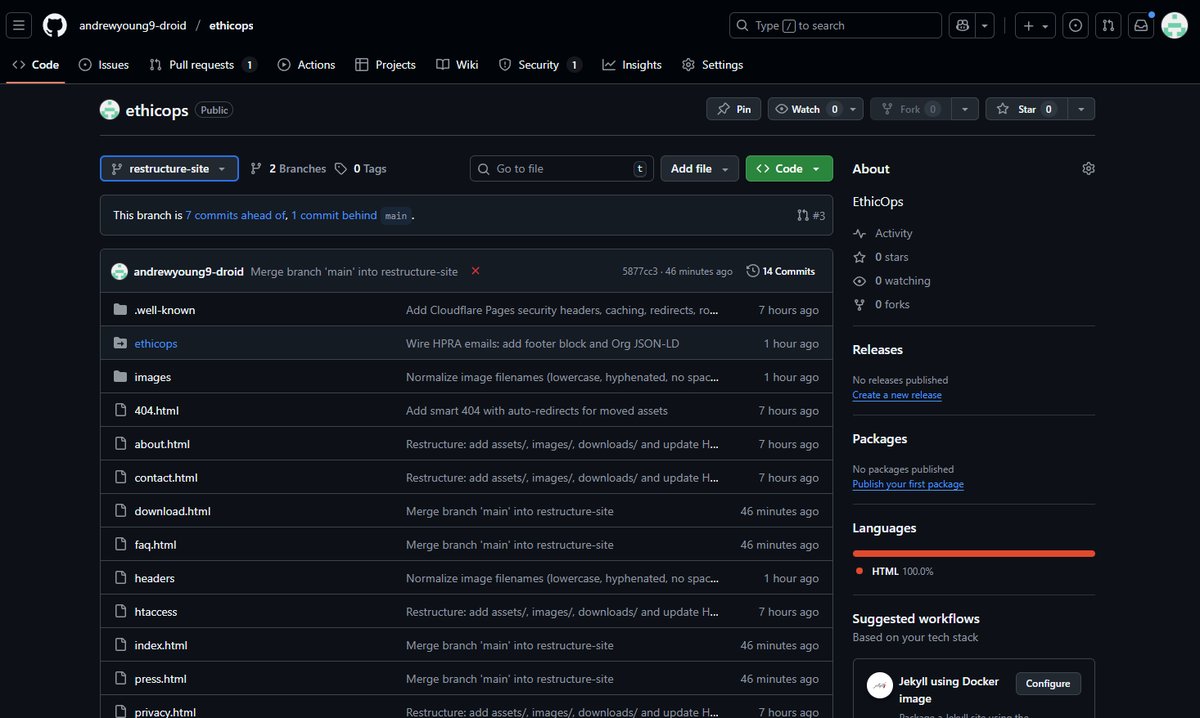Open about.html file
This screenshot has width=1200, height=718.
tap(162, 444)
